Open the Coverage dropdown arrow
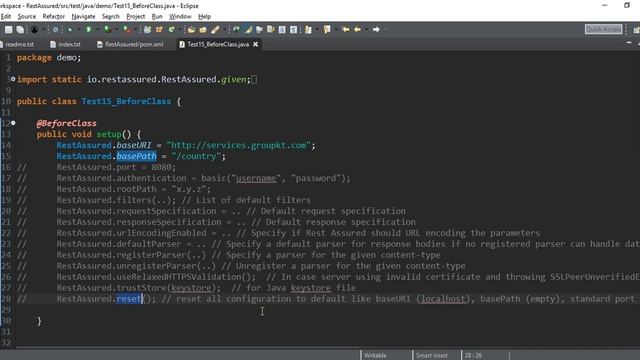This screenshot has height=360, width=640. click(x=116, y=29)
